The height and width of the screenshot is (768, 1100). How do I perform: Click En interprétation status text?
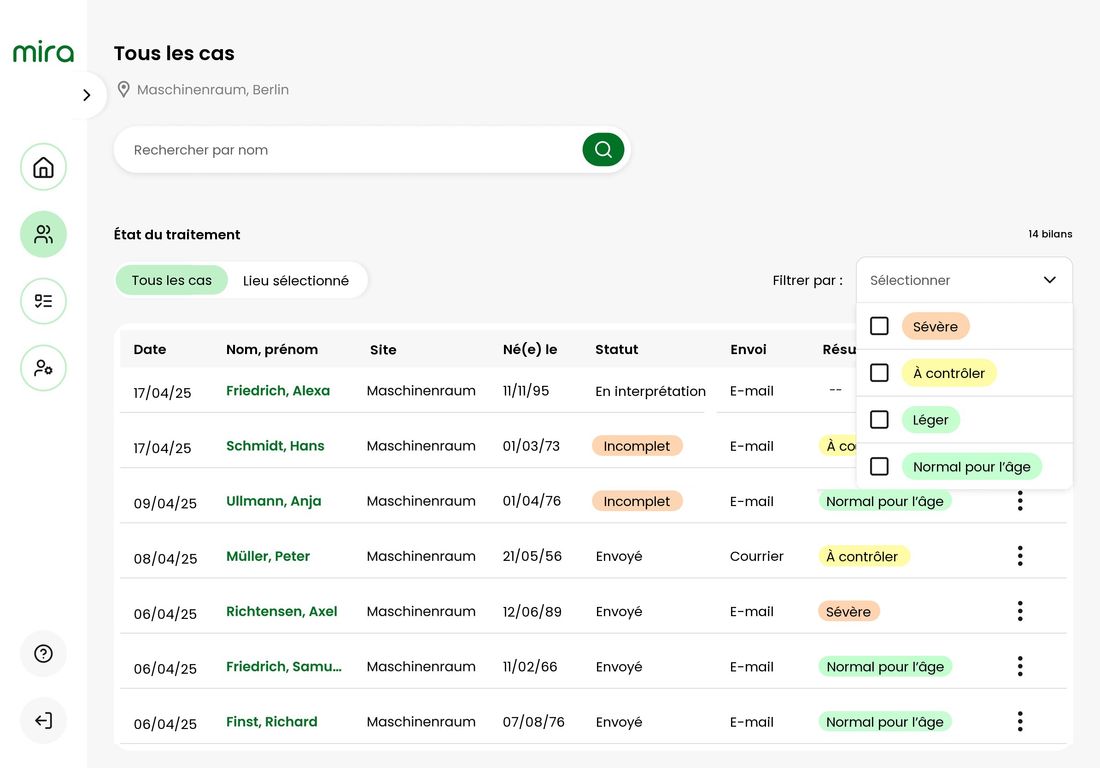point(650,391)
